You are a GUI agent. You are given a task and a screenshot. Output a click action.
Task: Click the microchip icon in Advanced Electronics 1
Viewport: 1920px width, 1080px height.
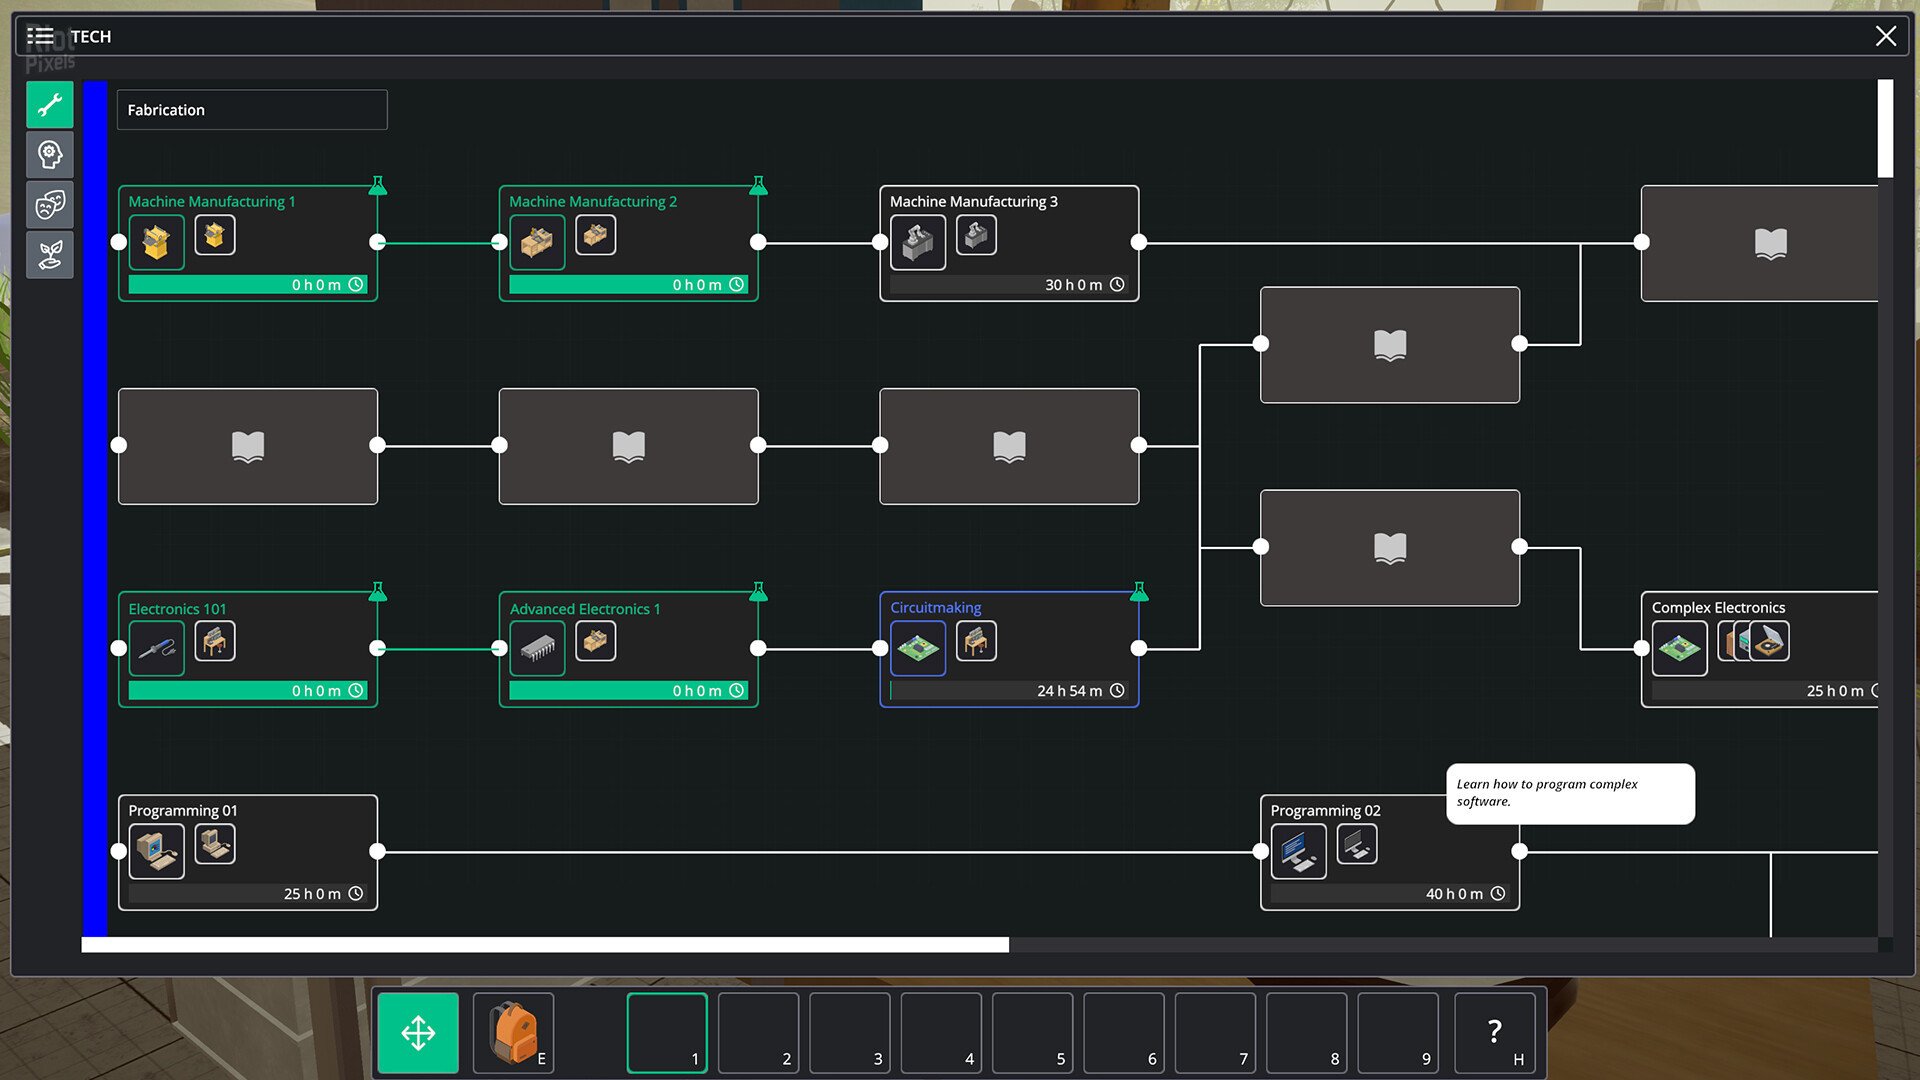click(x=538, y=648)
